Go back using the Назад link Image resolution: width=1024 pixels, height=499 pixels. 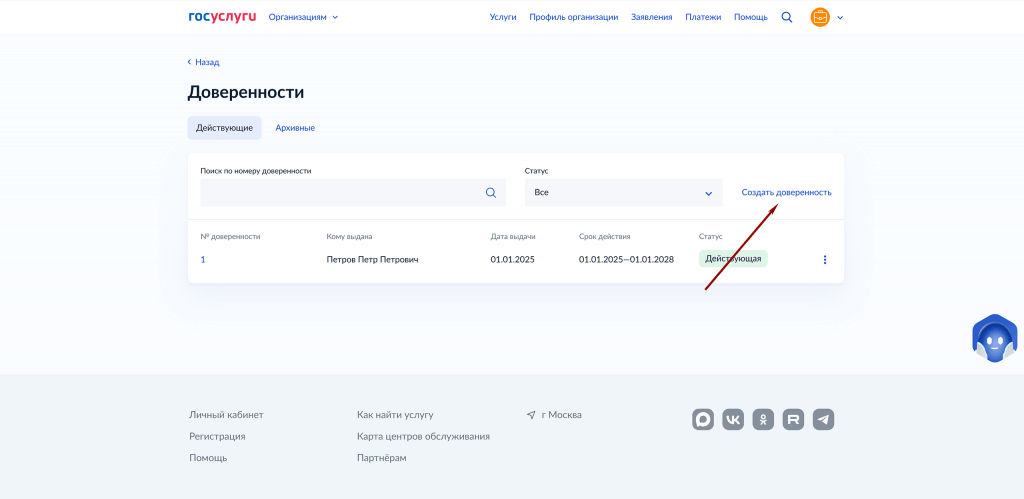203,62
